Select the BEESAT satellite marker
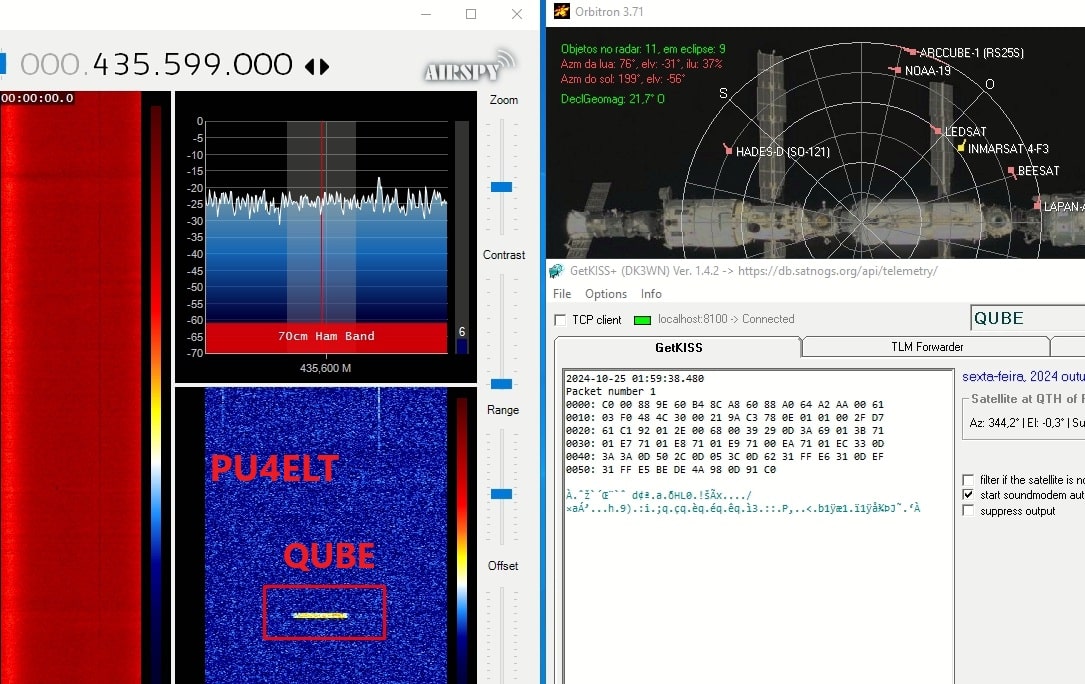1085x684 pixels. click(1011, 170)
